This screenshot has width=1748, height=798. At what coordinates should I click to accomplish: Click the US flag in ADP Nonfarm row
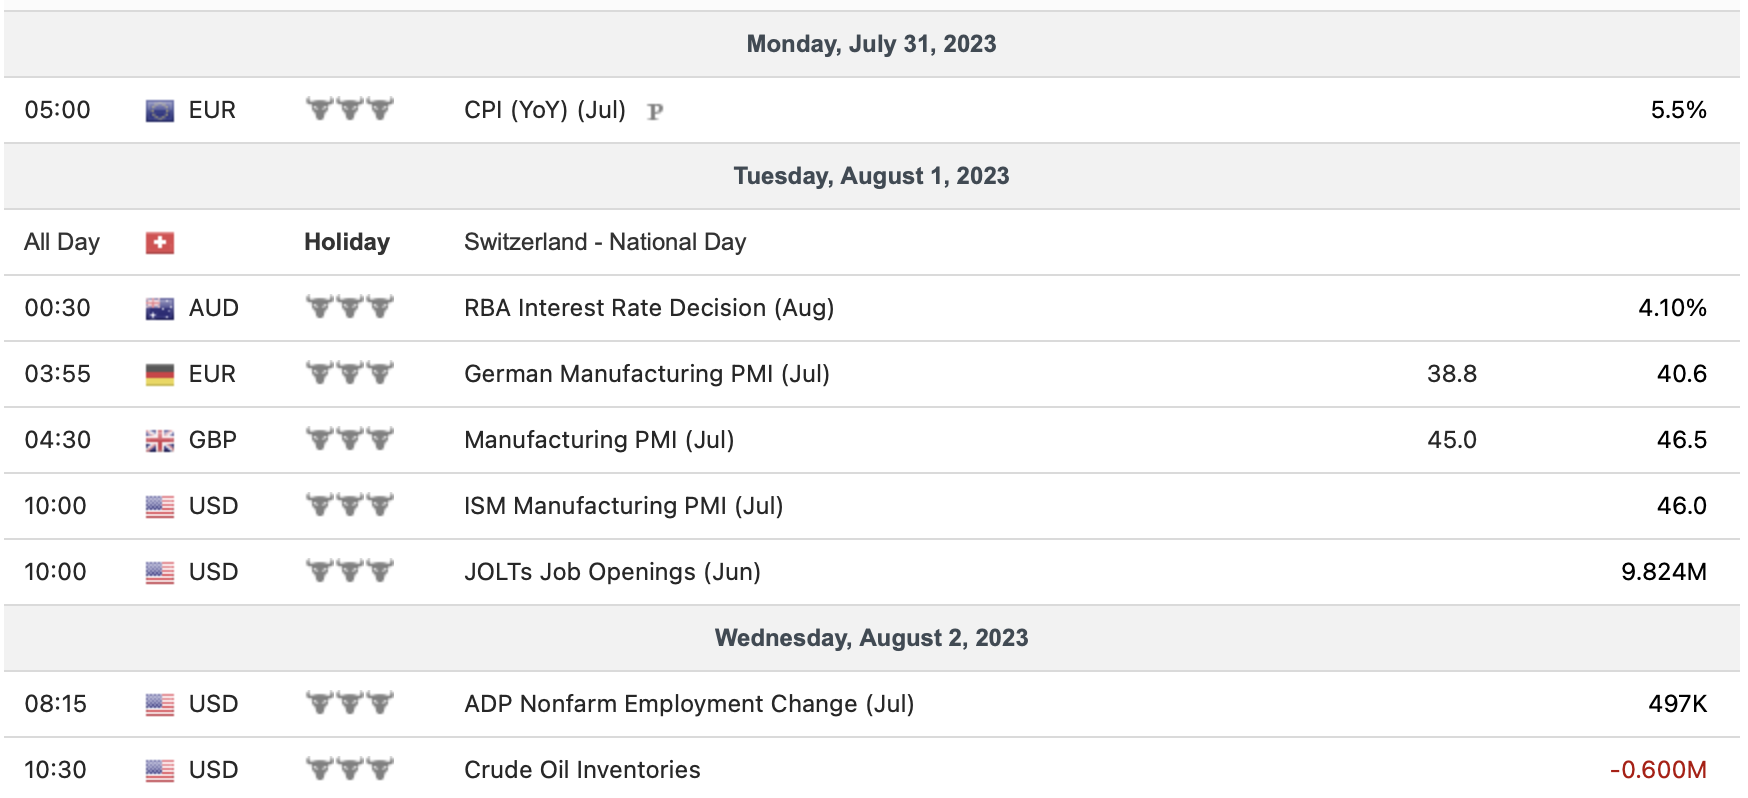pos(160,704)
